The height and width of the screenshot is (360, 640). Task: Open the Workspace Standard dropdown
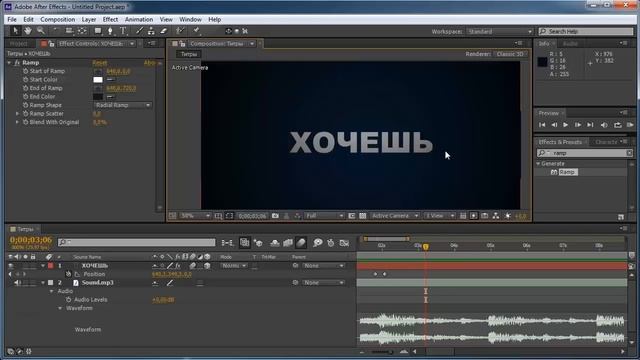coord(500,31)
